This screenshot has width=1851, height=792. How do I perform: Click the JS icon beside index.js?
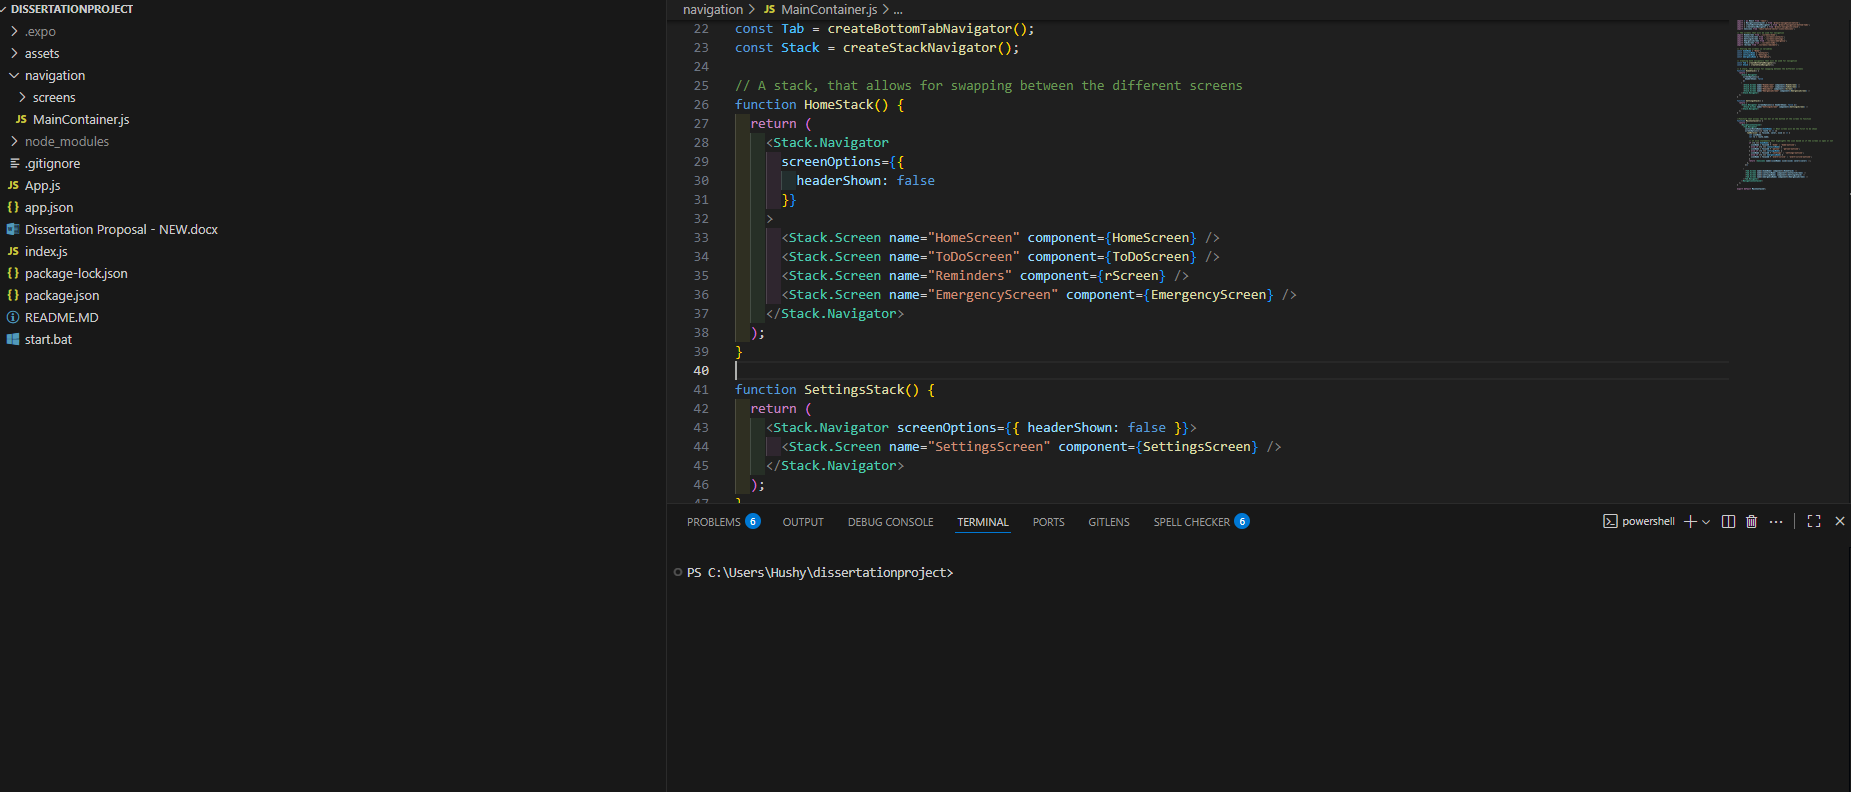pyautogui.click(x=13, y=251)
